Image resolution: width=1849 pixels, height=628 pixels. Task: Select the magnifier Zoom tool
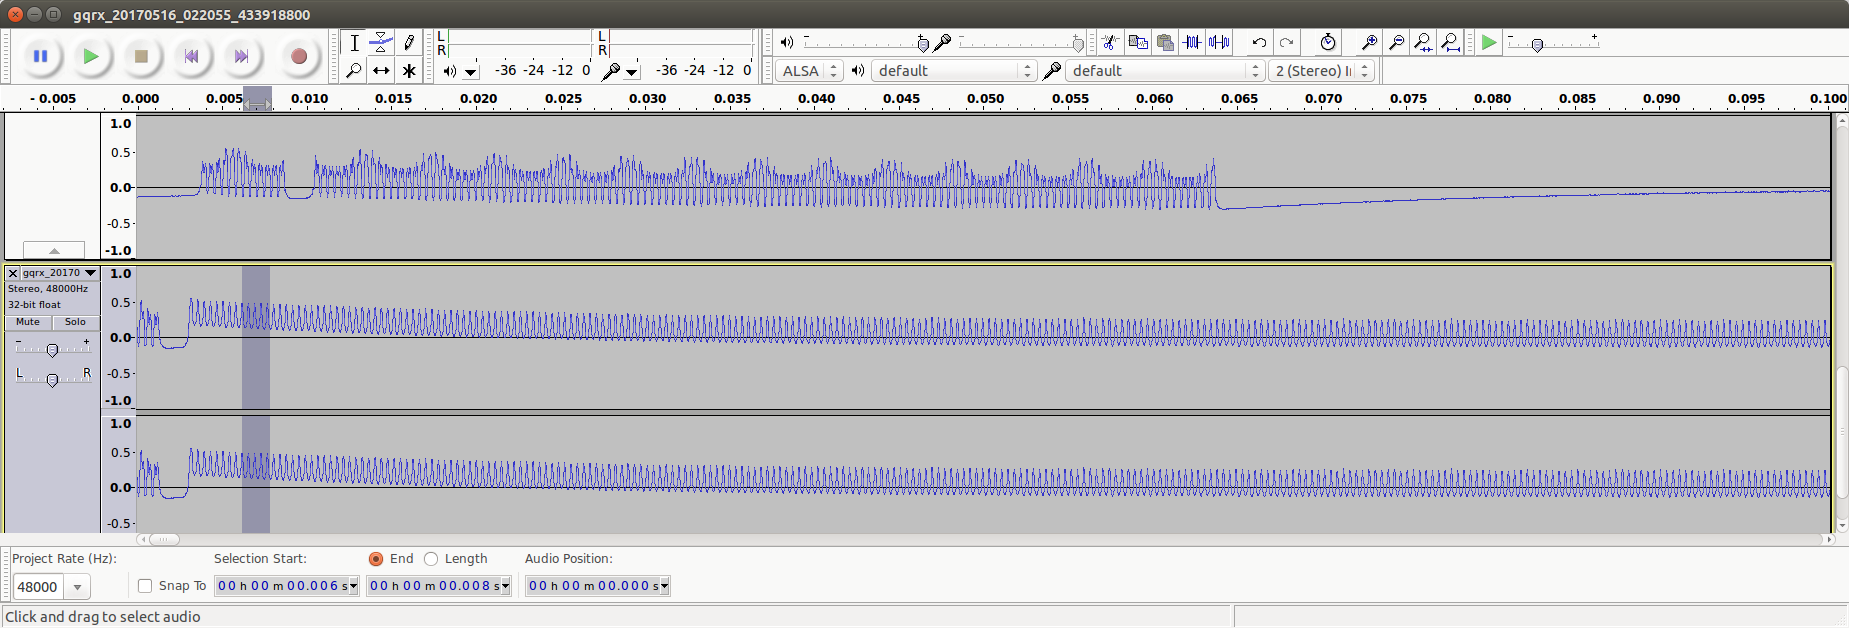(x=354, y=70)
